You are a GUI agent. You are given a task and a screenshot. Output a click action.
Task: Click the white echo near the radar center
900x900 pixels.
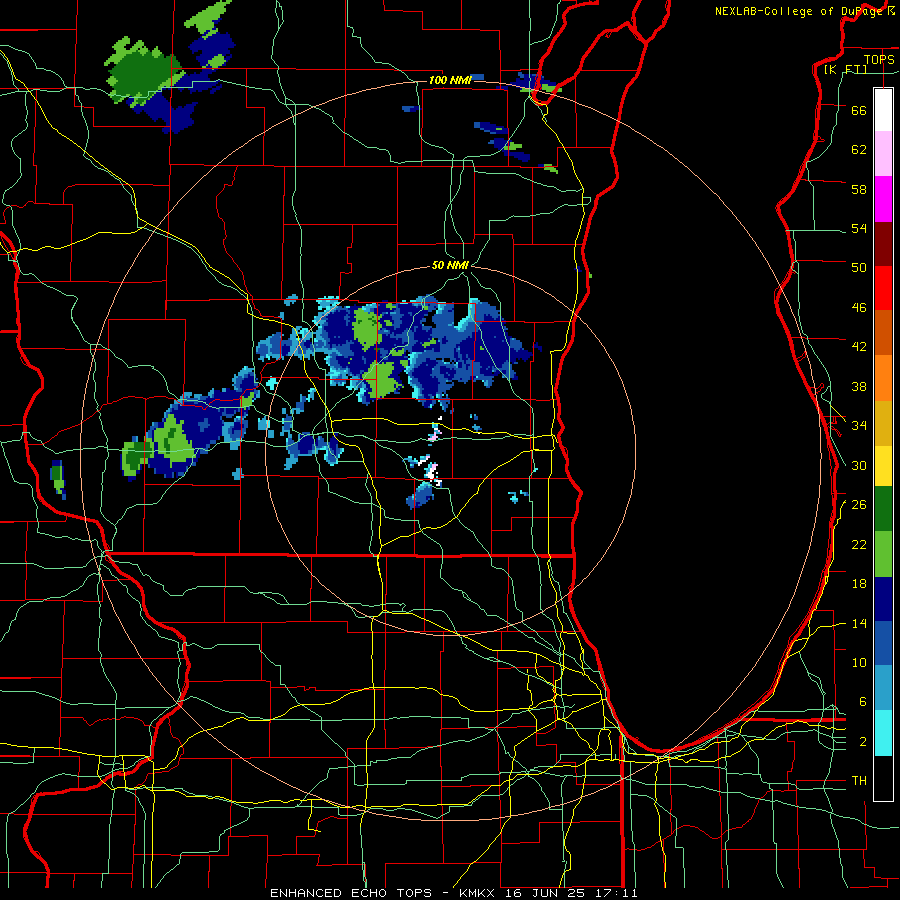[x=432, y=474]
